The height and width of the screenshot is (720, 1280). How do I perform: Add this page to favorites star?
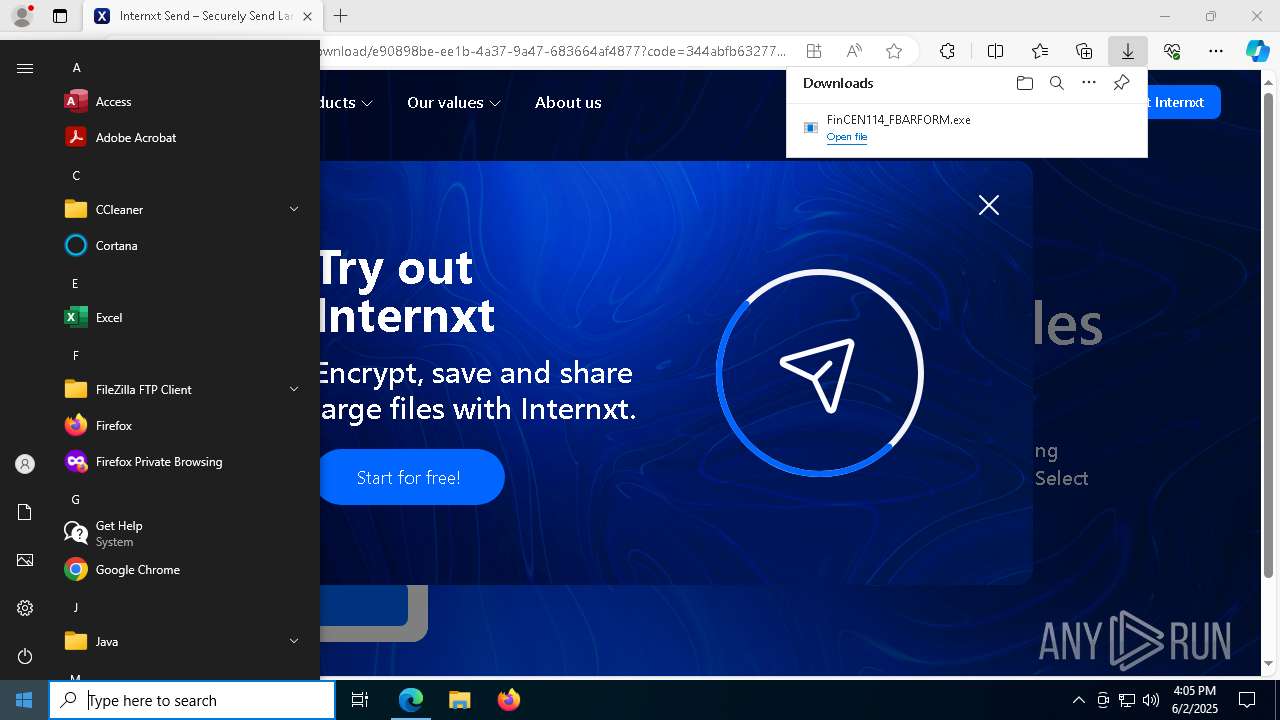(x=894, y=51)
